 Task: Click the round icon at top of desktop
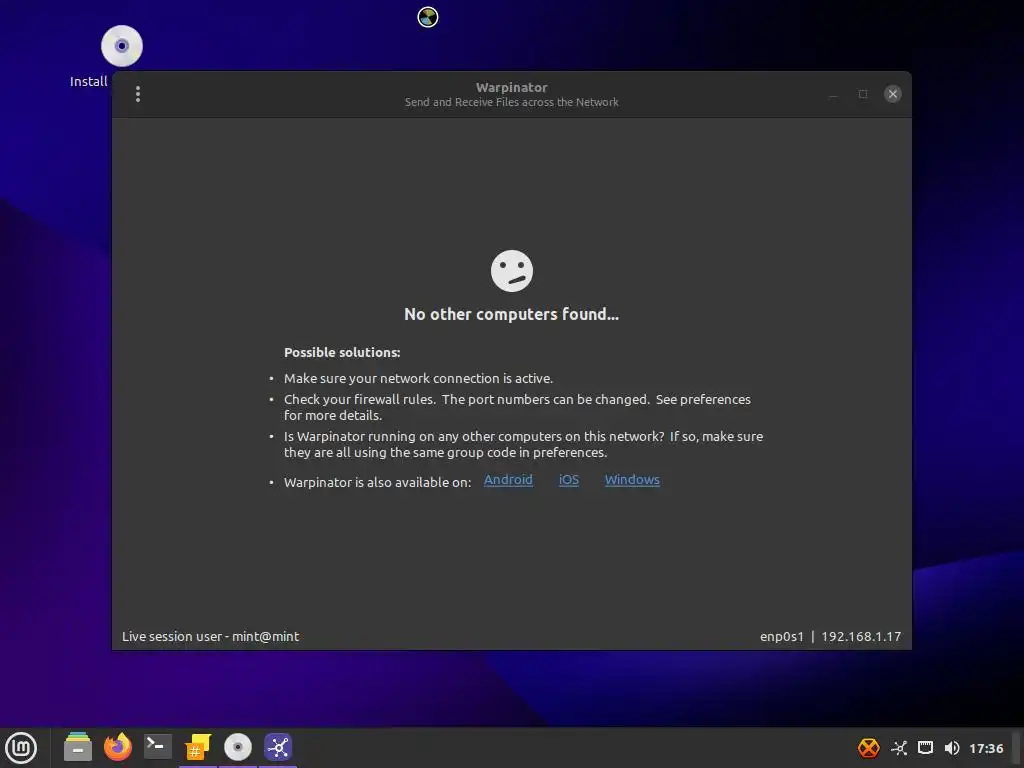[428, 17]
